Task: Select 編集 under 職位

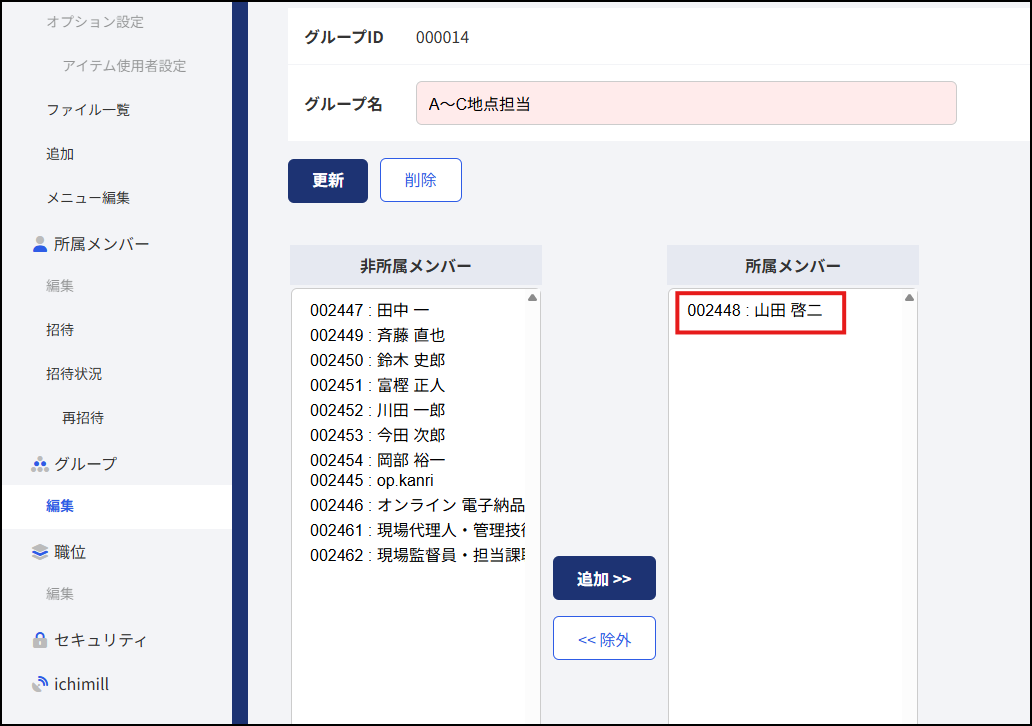Action: [x=60, y=594]
